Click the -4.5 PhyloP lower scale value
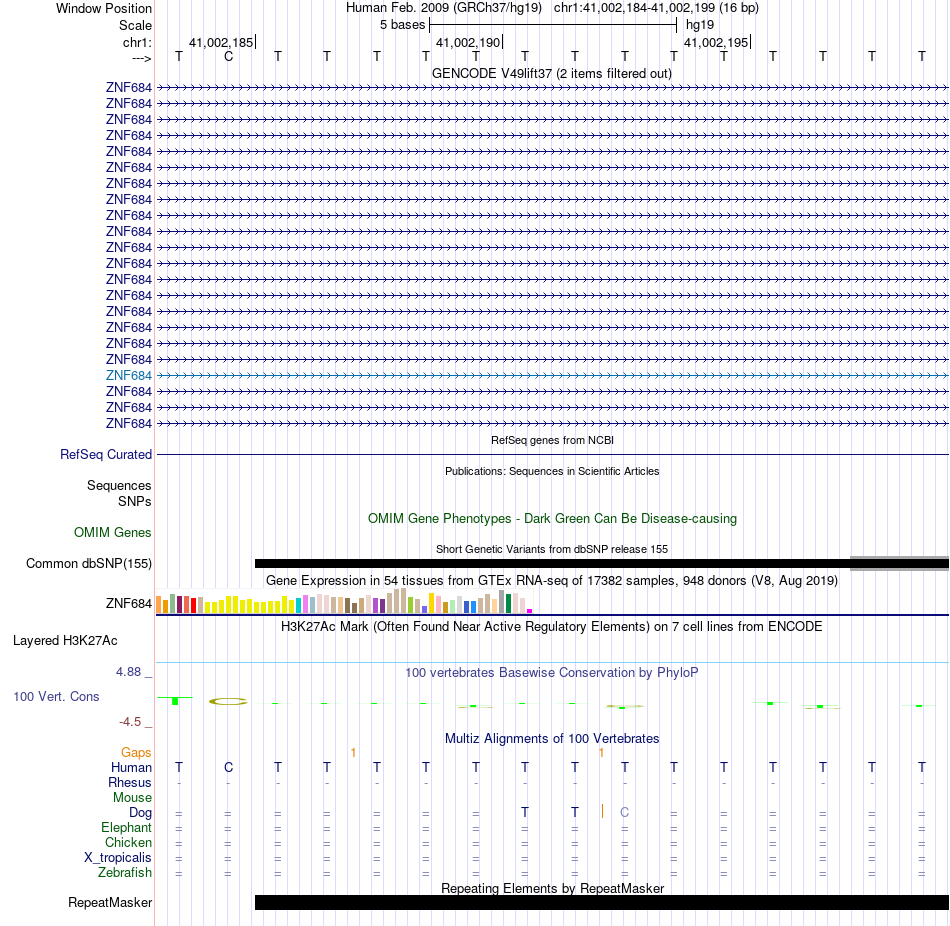Image resolution: width=950 pixels, height=926 pixels. [130, 722]
